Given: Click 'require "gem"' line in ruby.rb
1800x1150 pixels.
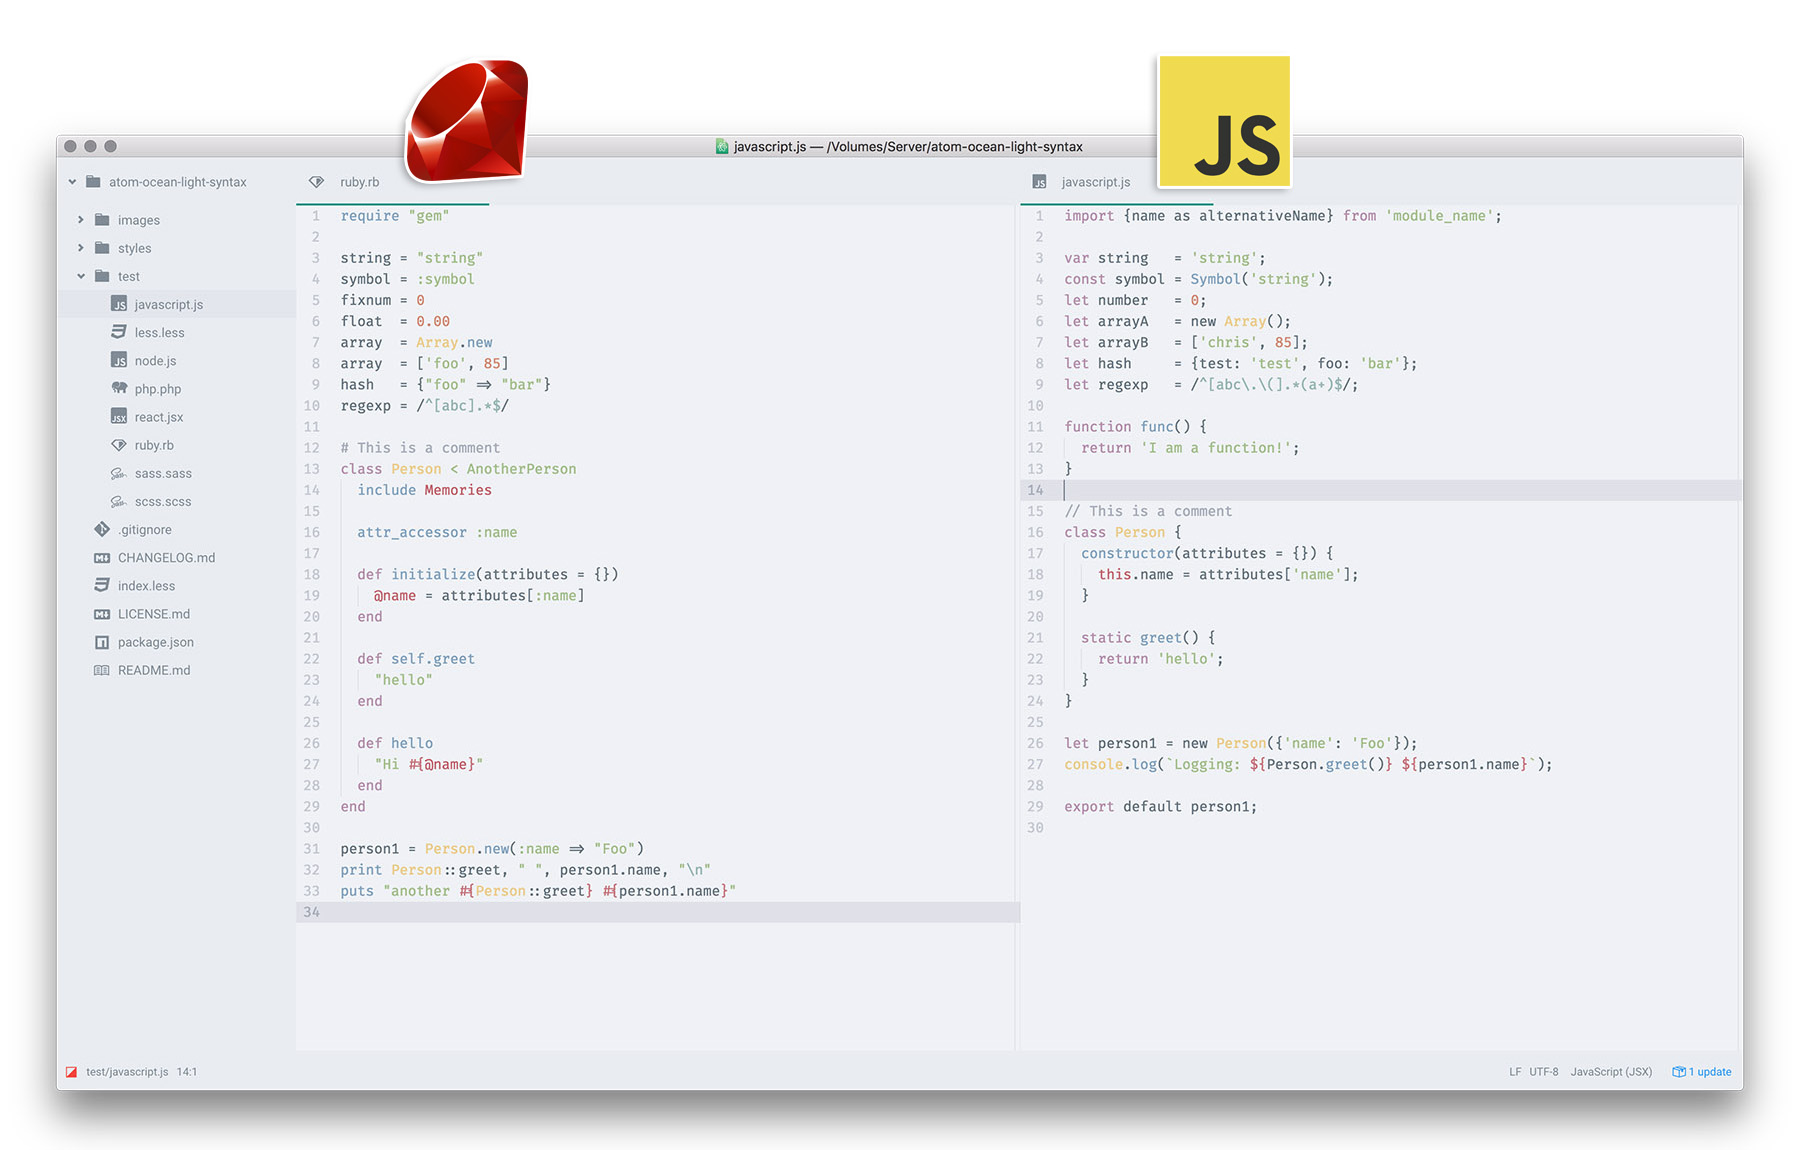Looking at the screenshot, I should click(x=394, y=216).
